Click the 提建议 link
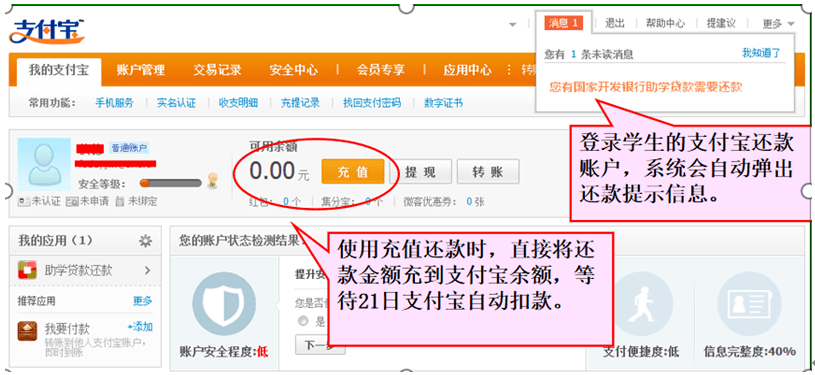Image resolution: width=815 pixels, height=375 pixels. click(721, 23)
